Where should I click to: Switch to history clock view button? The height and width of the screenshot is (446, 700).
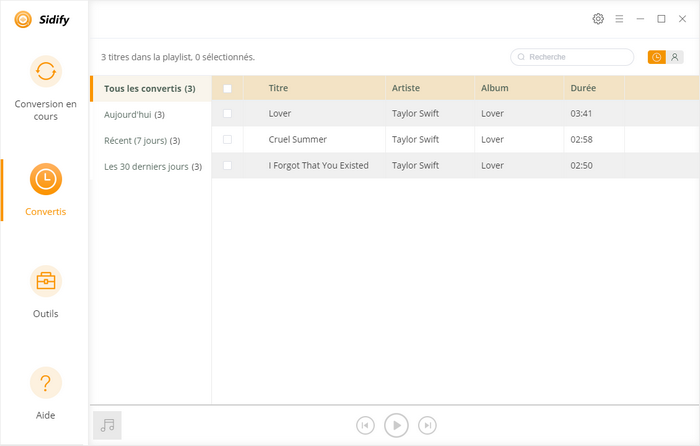(656, 57)
